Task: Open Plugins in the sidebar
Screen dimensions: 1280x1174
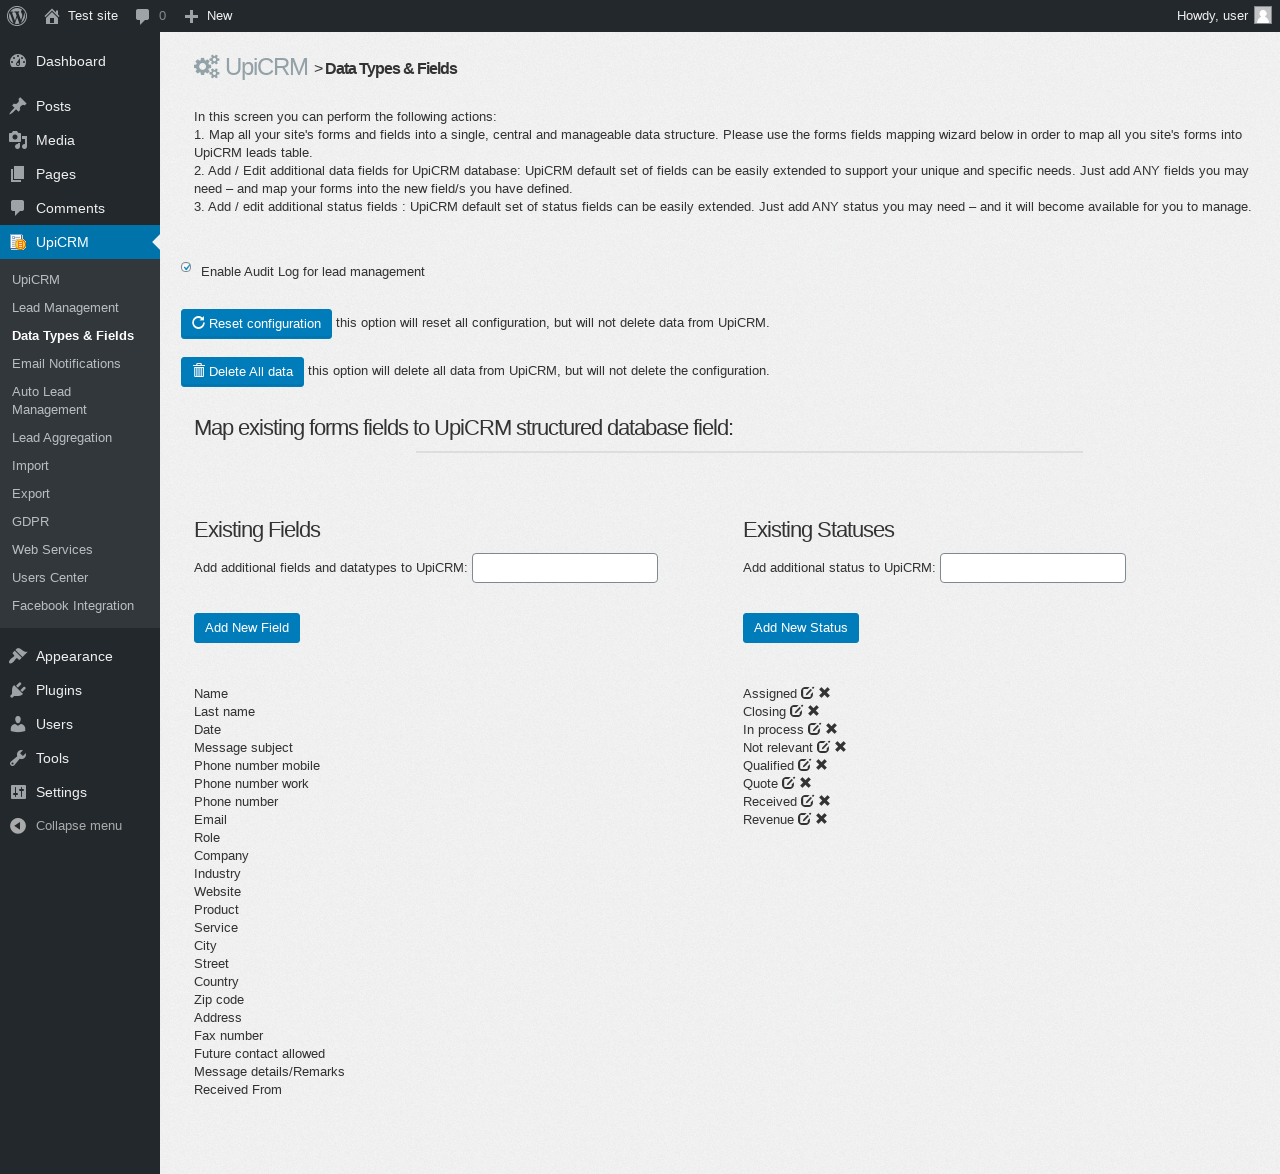Action: point(80,690)
